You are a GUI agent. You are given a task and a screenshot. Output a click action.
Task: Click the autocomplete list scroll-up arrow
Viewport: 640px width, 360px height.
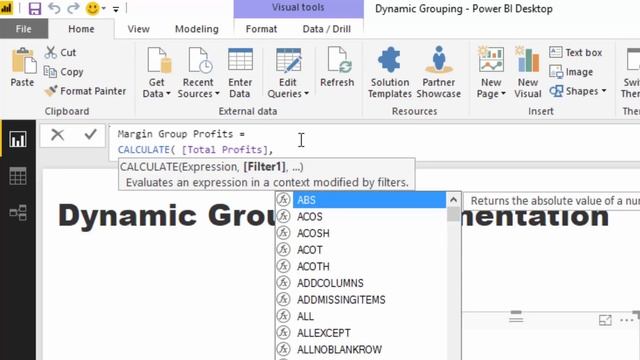[x=453, y=200]
